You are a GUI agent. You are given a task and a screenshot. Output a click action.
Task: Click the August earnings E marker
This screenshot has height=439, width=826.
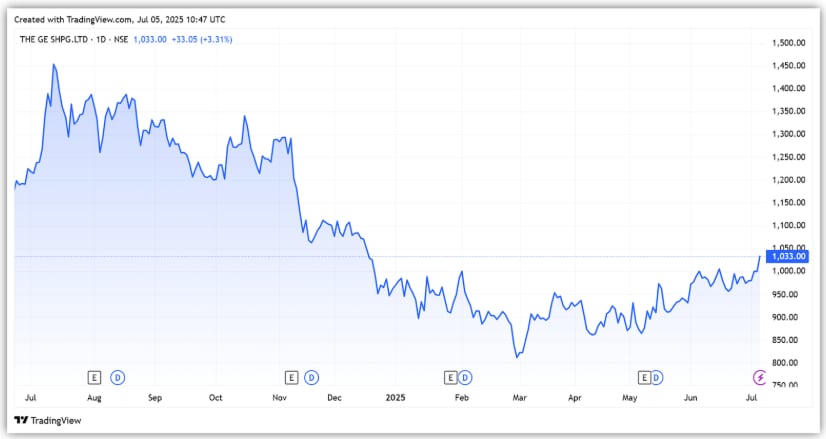95,377
